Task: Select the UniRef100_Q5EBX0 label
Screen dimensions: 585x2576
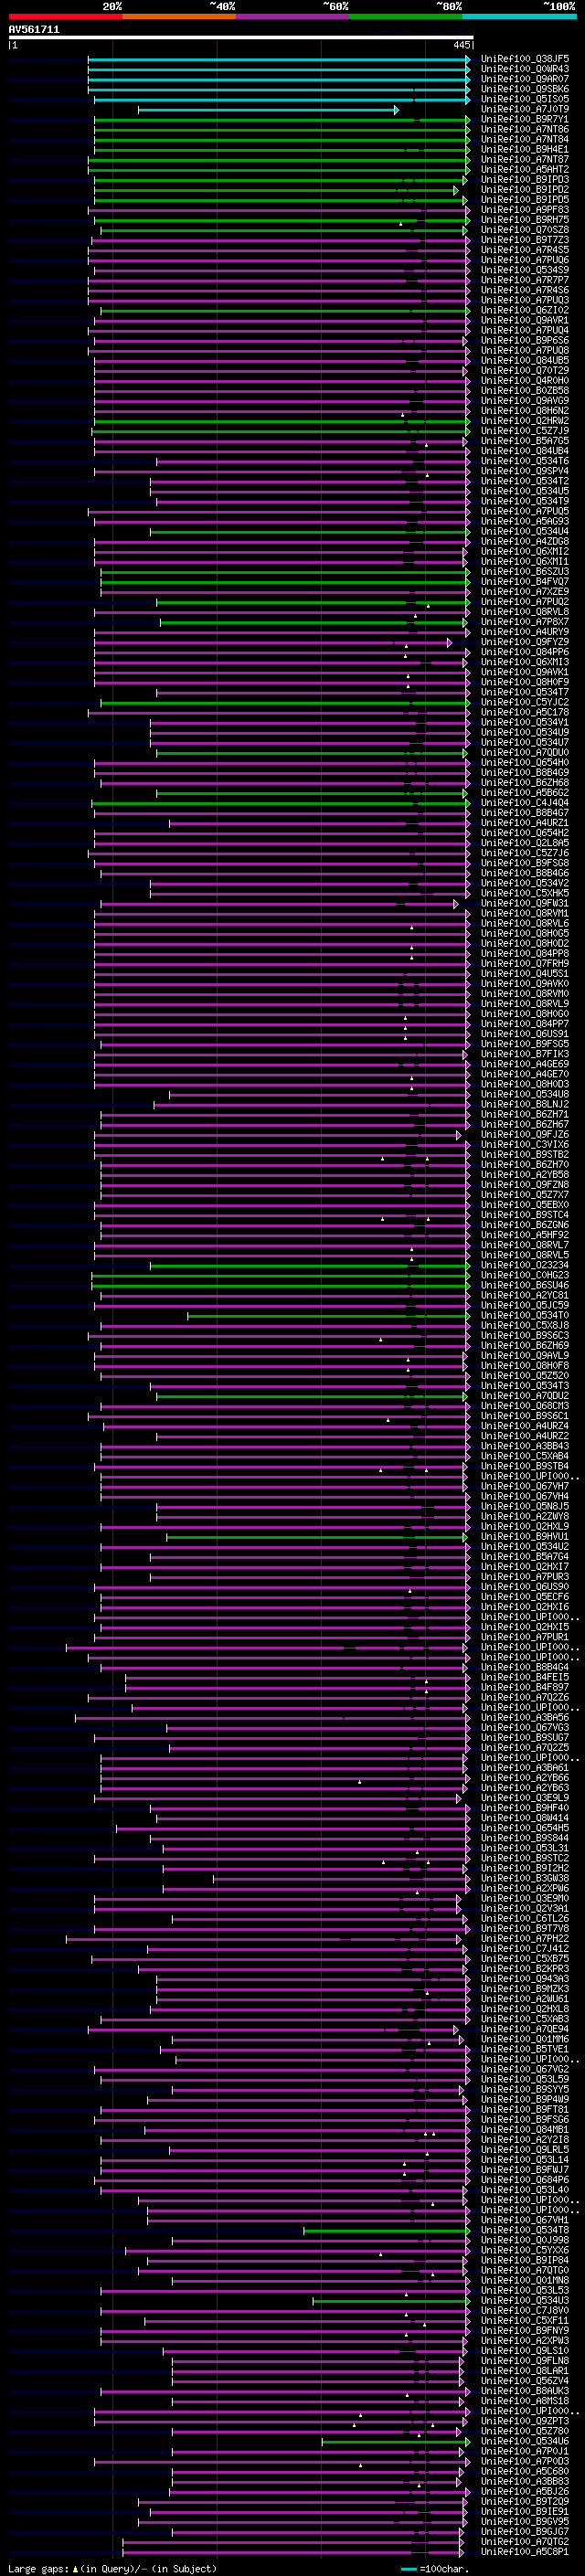Action: [x=525, y=1205]
